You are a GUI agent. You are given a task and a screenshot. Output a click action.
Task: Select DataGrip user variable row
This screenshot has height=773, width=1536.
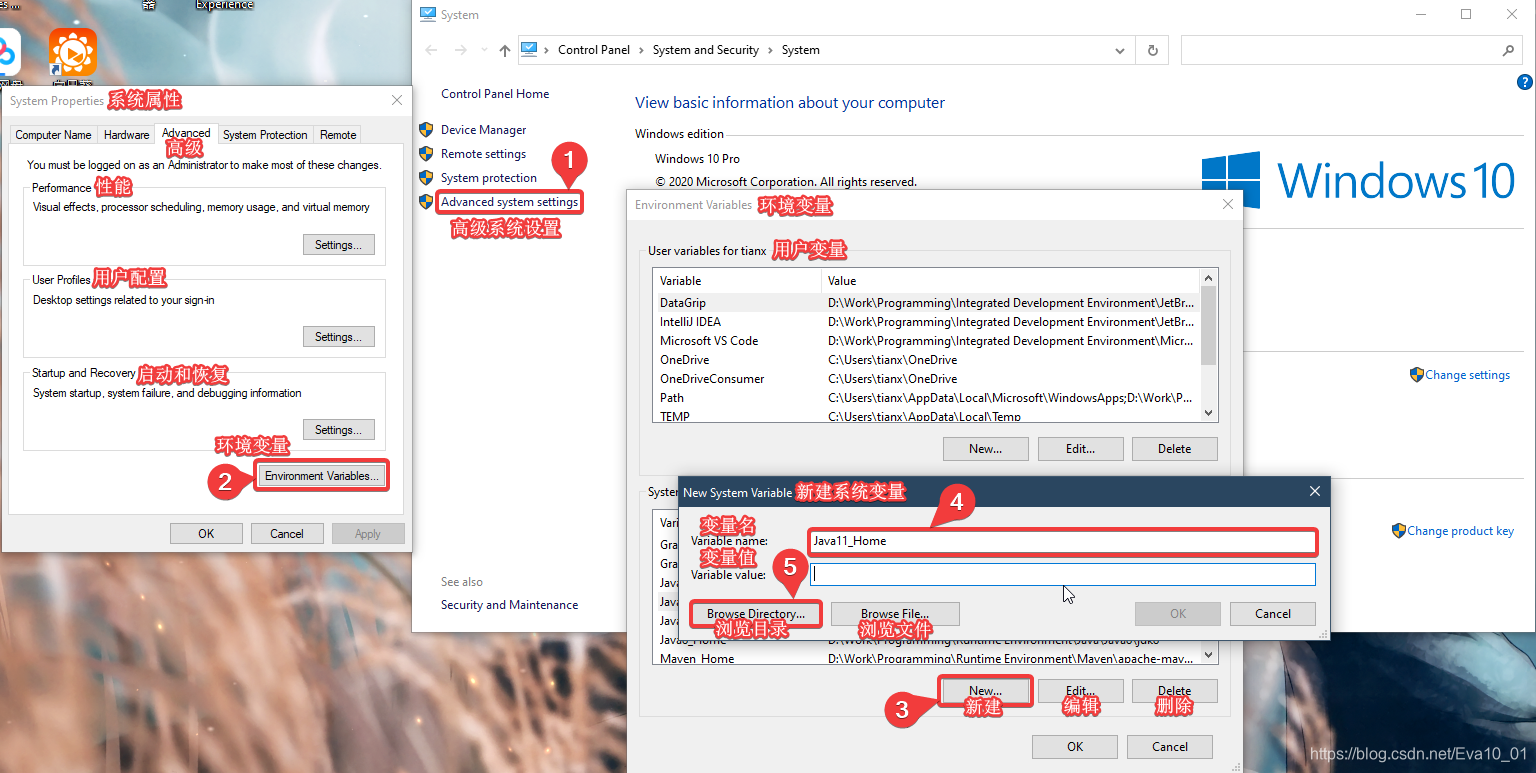[x=926, y=303]
